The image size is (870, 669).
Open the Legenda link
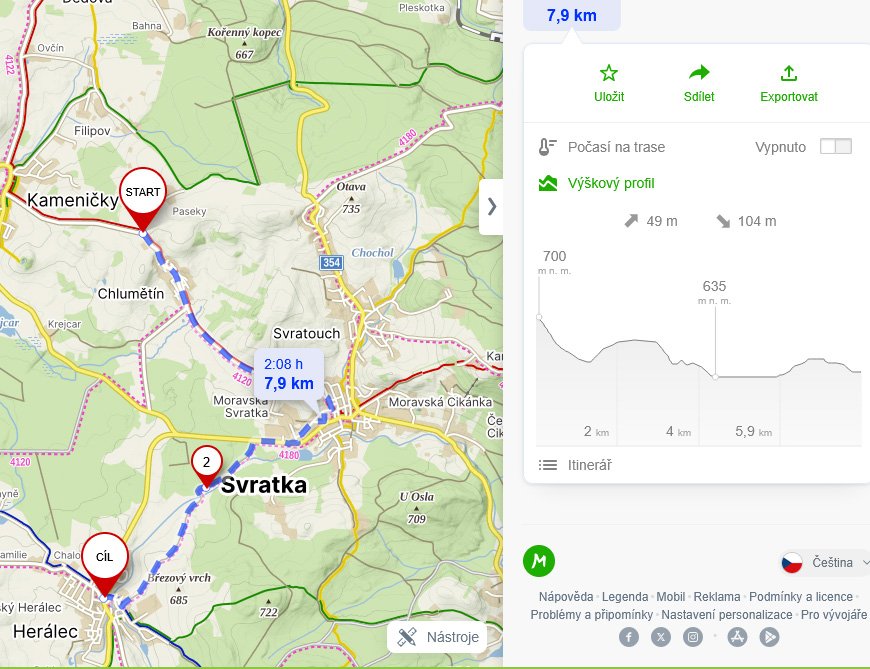tap(624, 596)
